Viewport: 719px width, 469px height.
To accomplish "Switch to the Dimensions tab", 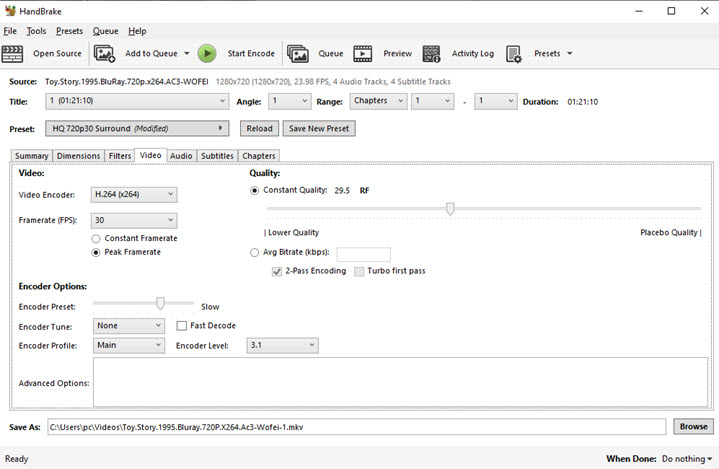I will (78, 156).
